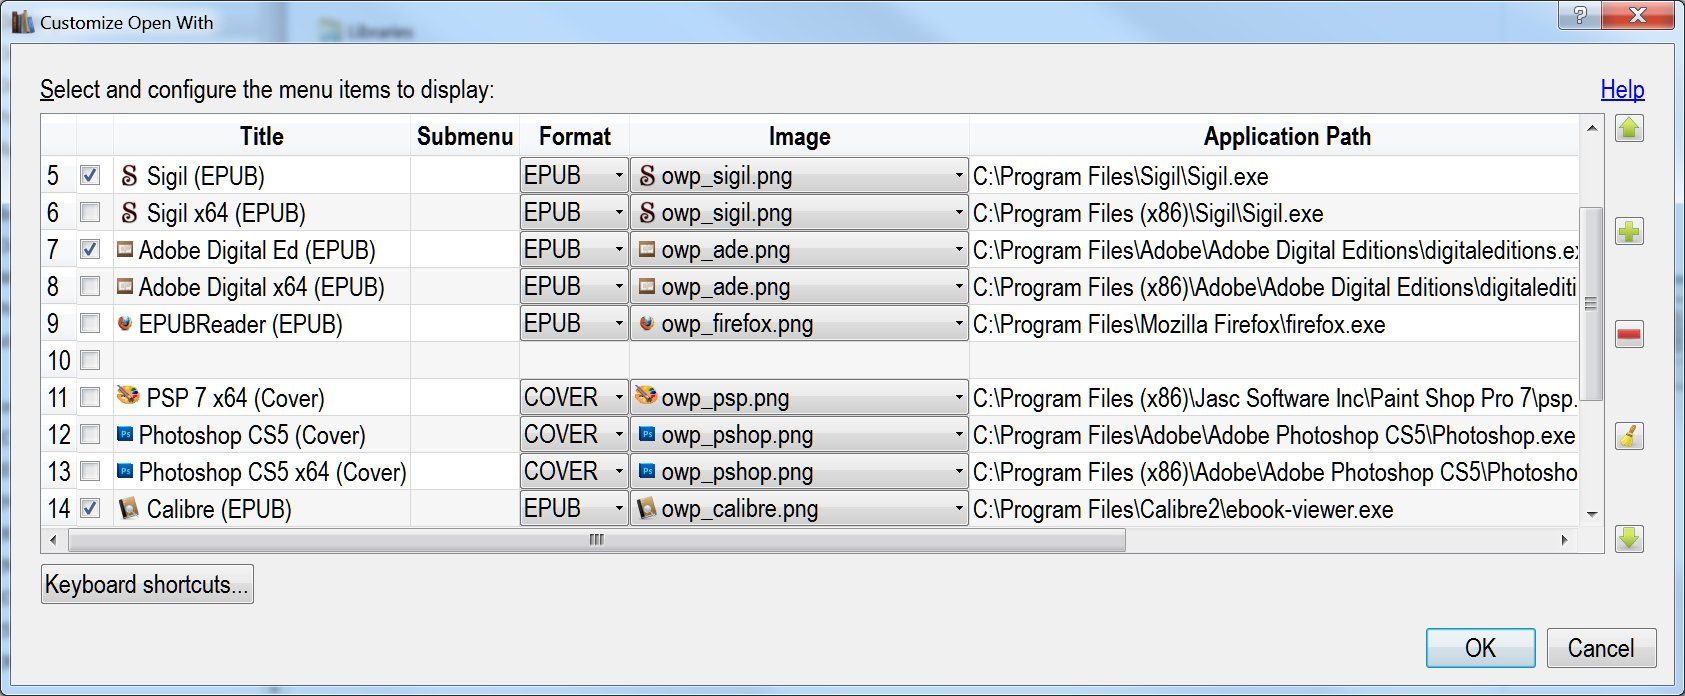1685x696 pixels.
Task: Click the broom reset icon
Action: pyautogui.click(x=1629, y=437)
